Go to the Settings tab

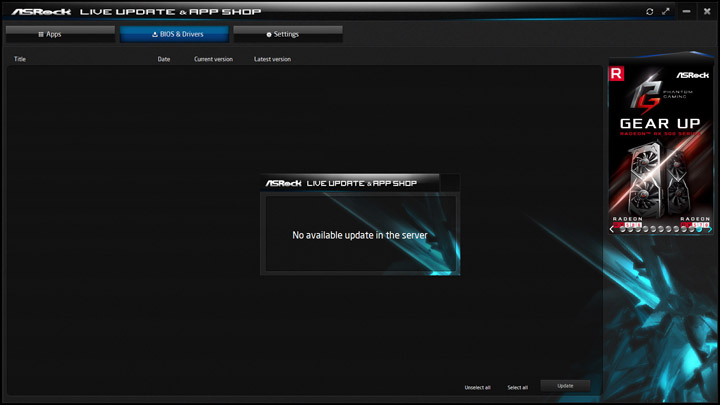(x=288, y=34)
